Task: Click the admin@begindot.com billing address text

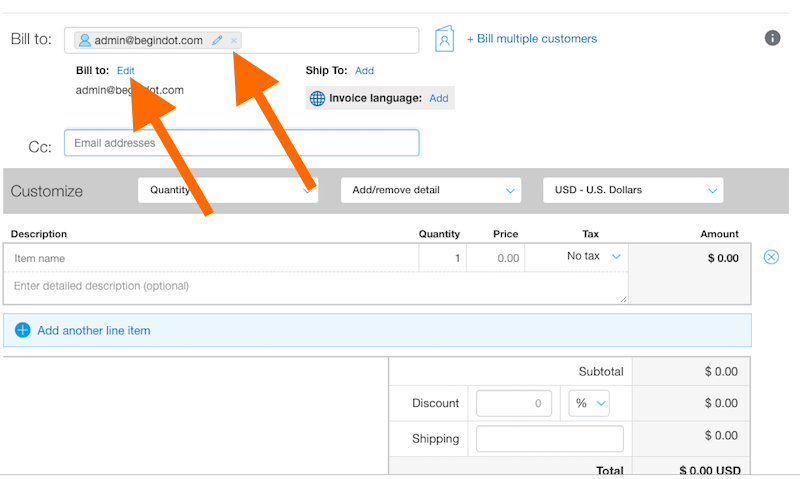Action: 130,90
